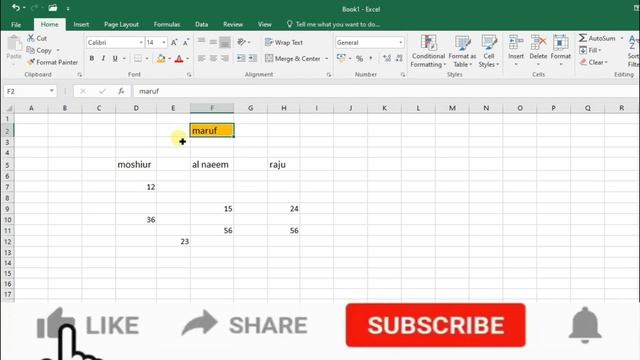Click the Insert Function fx icon
The image size is (640, 360).
click(x=121, y=91)
